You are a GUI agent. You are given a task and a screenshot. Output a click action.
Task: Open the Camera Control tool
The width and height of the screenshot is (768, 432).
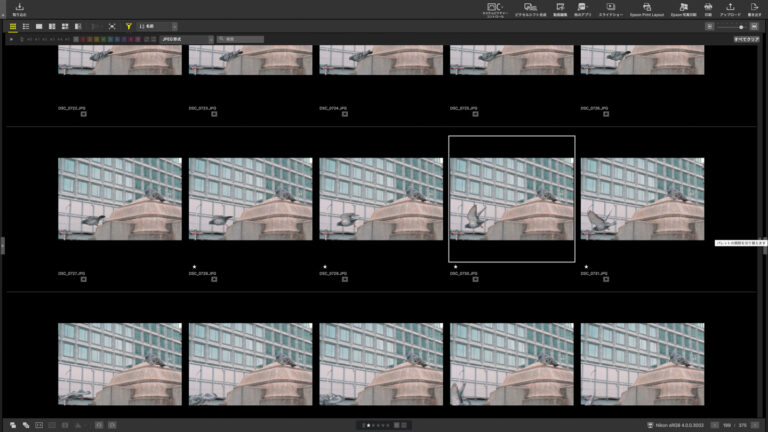pos(494,9)
